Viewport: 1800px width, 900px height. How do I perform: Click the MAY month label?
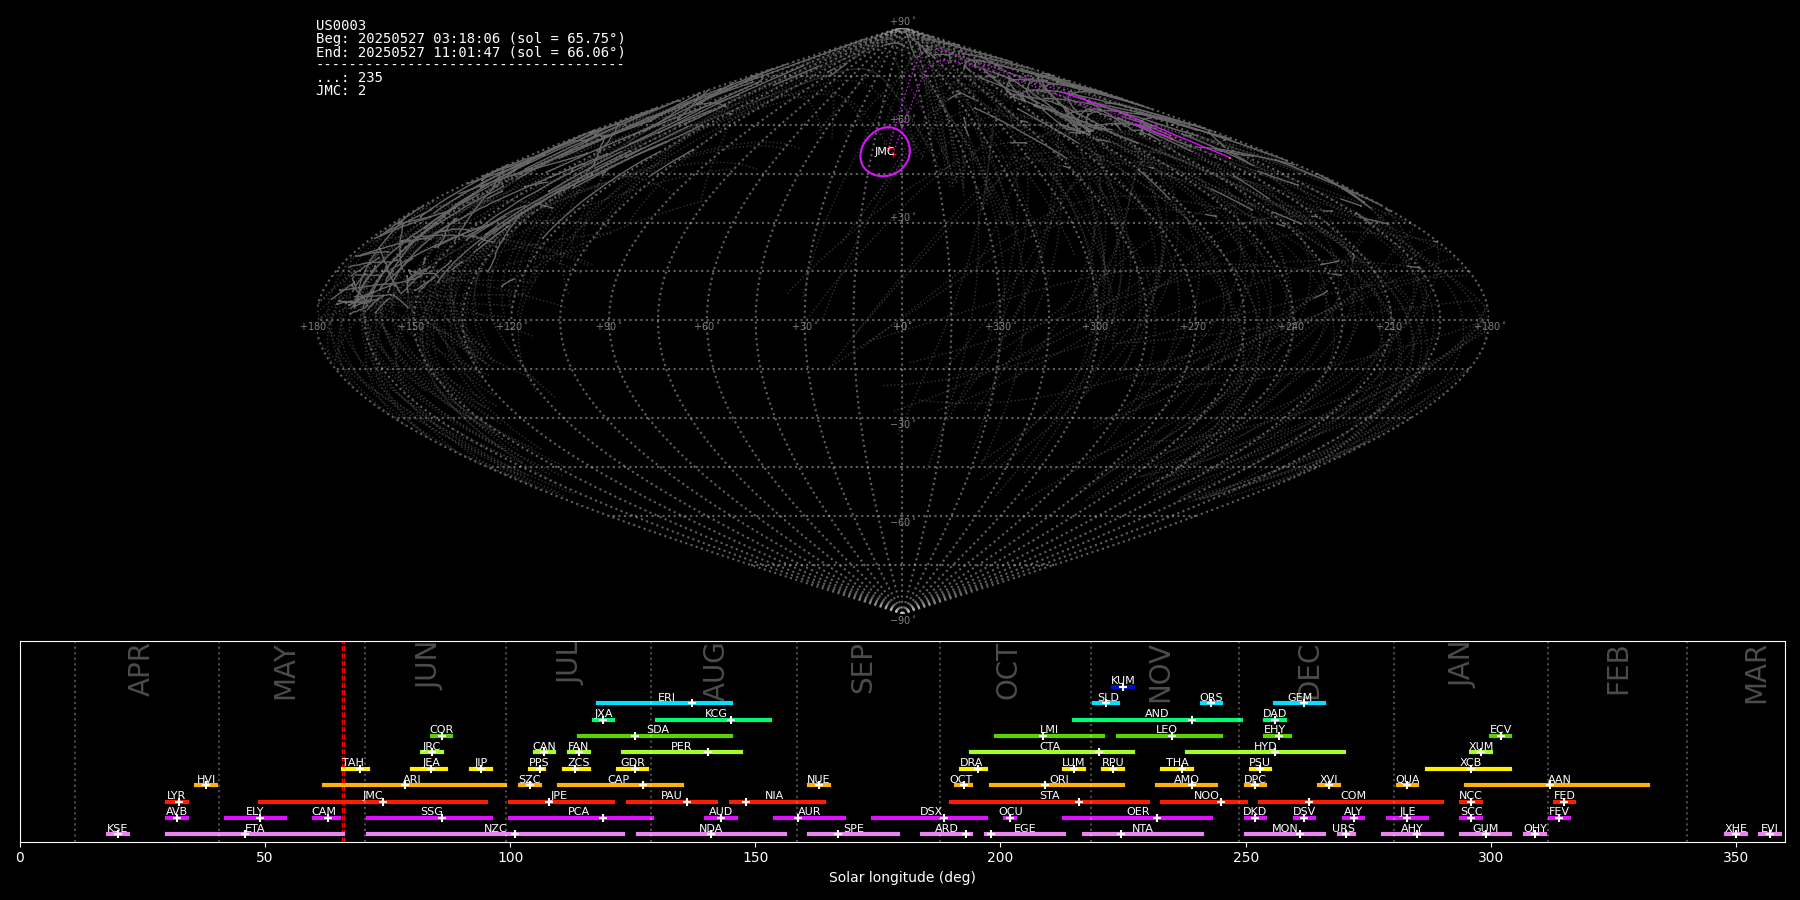(x=285, y=672)
